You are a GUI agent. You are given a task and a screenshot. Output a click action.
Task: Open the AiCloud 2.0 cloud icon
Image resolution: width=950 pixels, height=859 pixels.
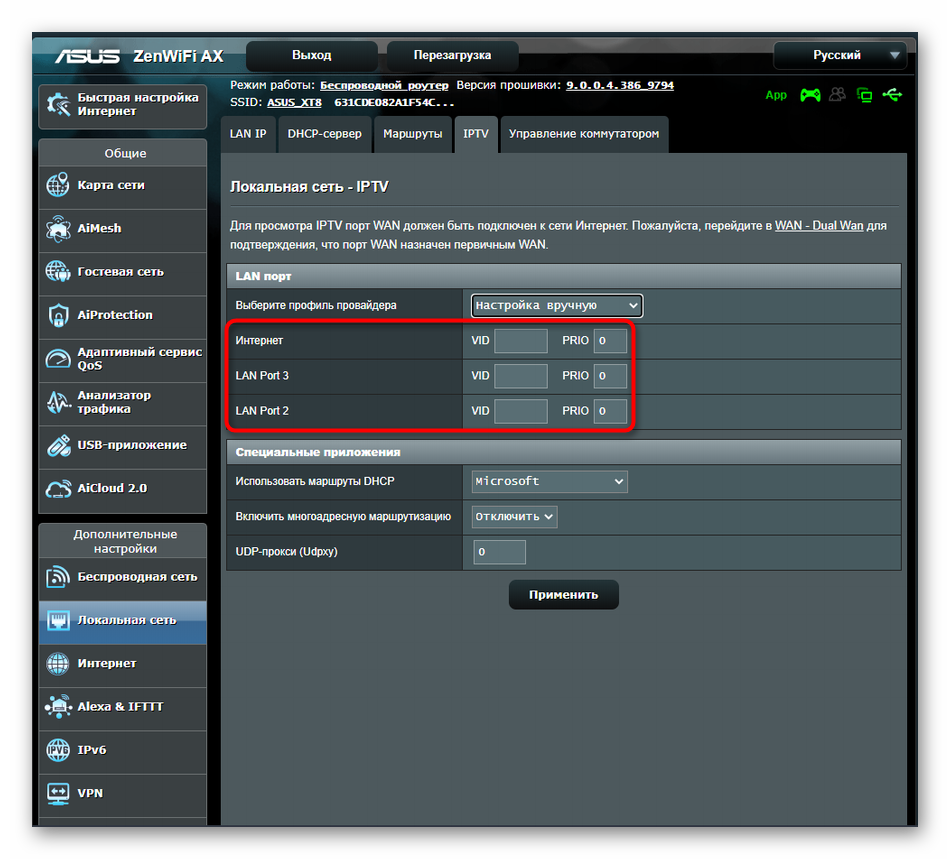(59, 489)
